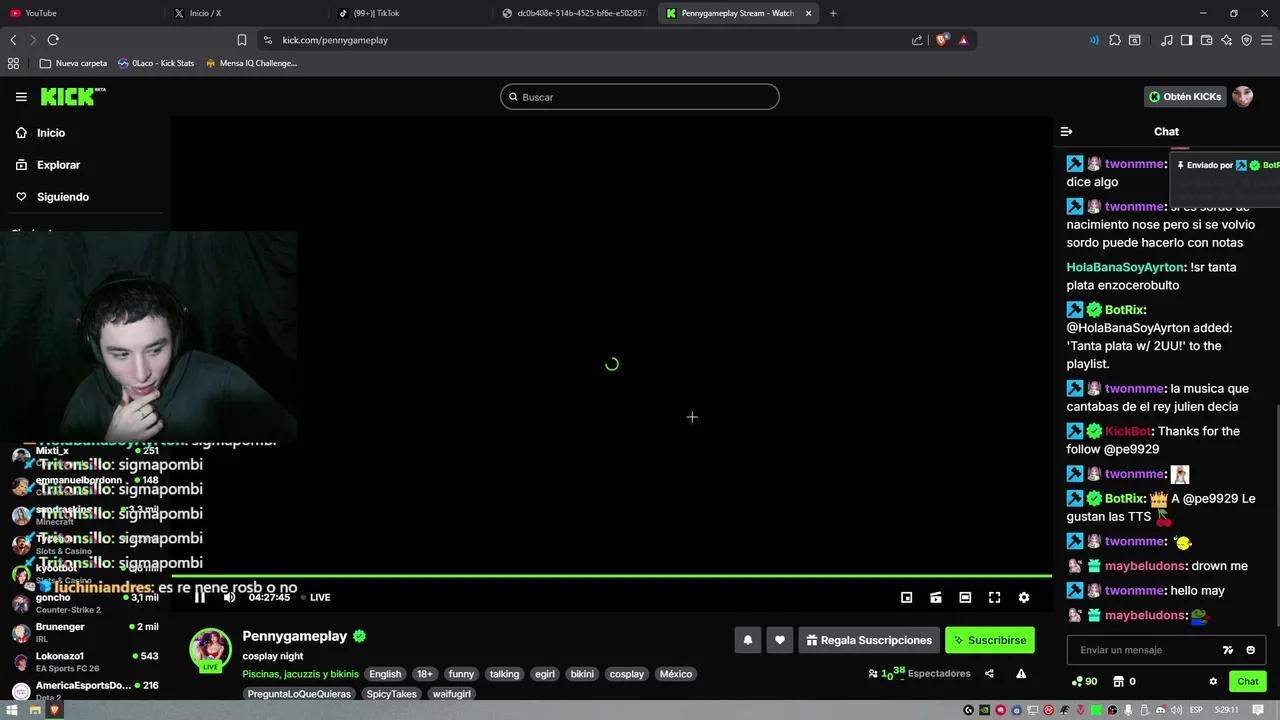Open the user profile avatar menu
Viewport: 1280px width, 720px height.
tap(1242, 97)
